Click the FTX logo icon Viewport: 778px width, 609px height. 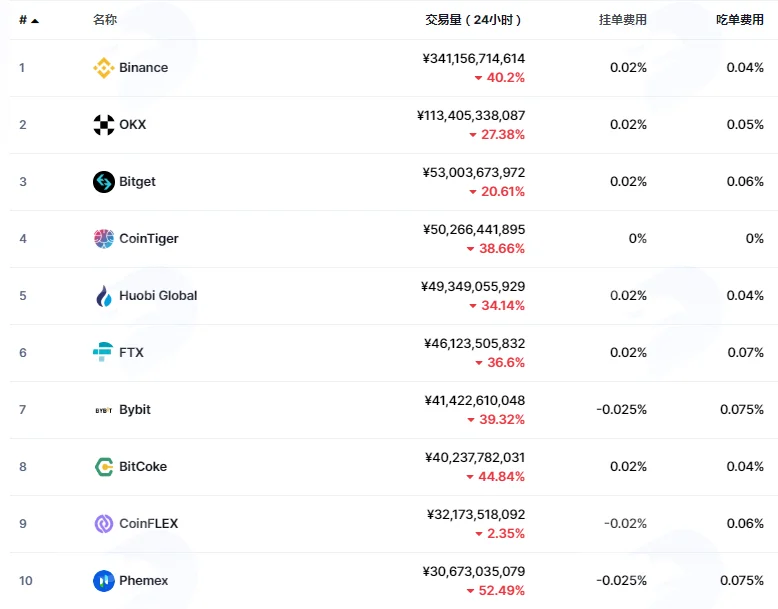click(103, 352)
